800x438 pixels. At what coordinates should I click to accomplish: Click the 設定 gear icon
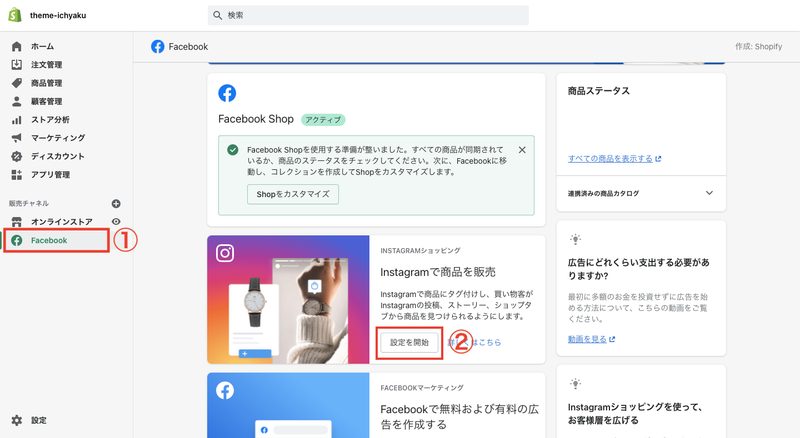16,420
